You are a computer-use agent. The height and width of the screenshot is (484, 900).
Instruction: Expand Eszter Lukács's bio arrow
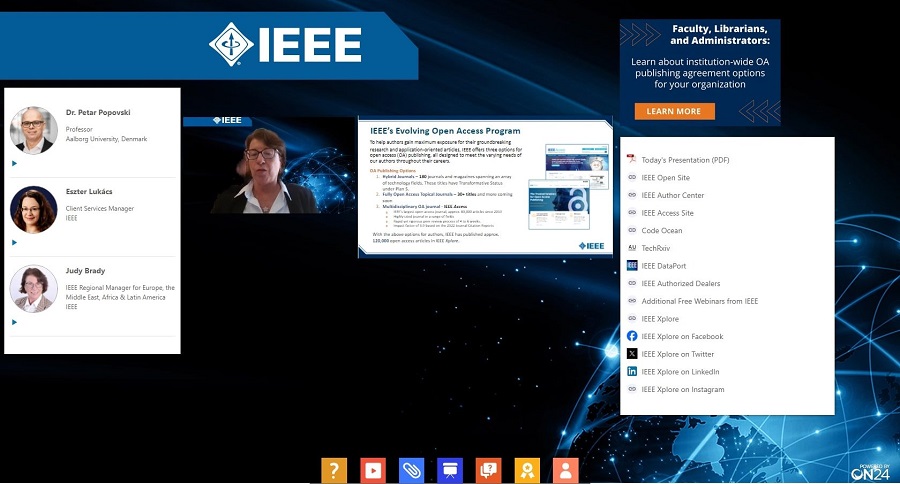[14, 243]
